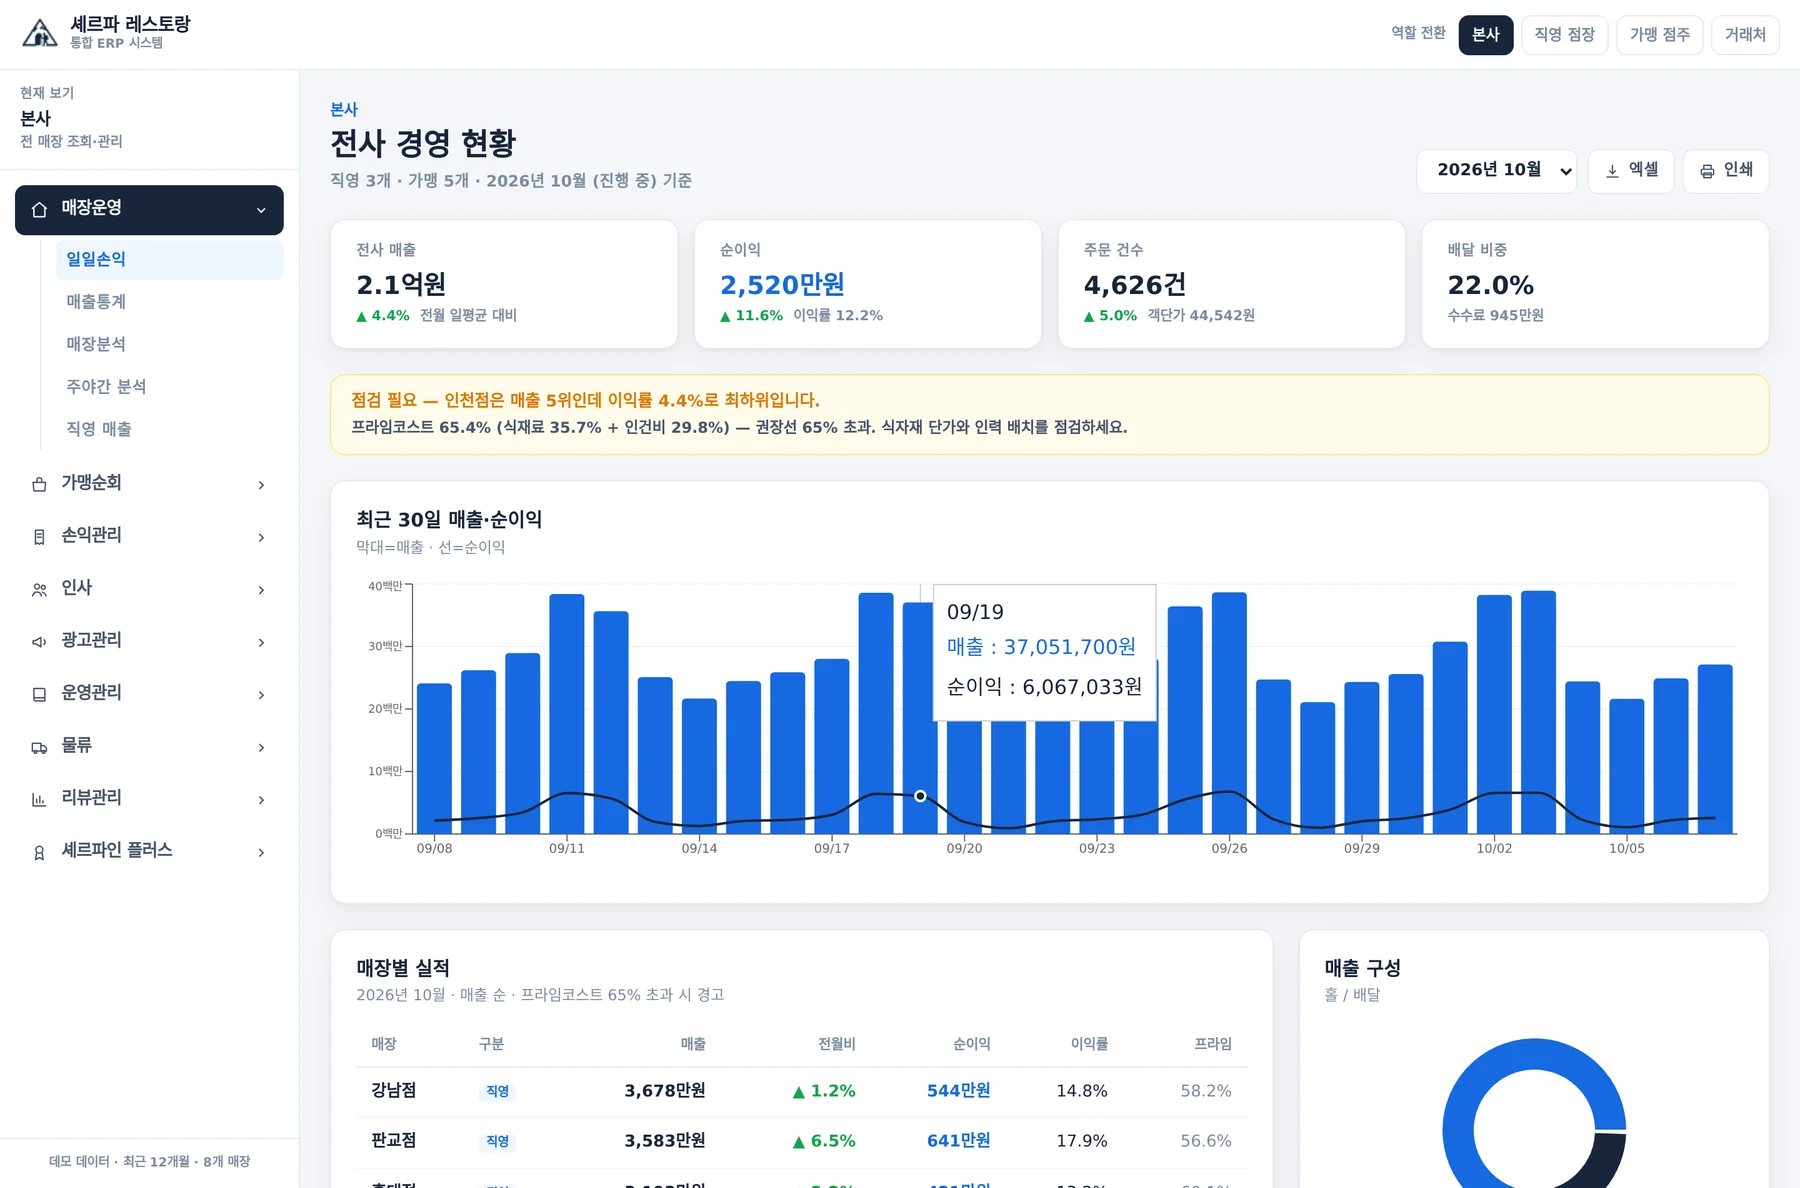
Task: Click the 배달 비중 22.0% card
Action: tap(1595, 284)
